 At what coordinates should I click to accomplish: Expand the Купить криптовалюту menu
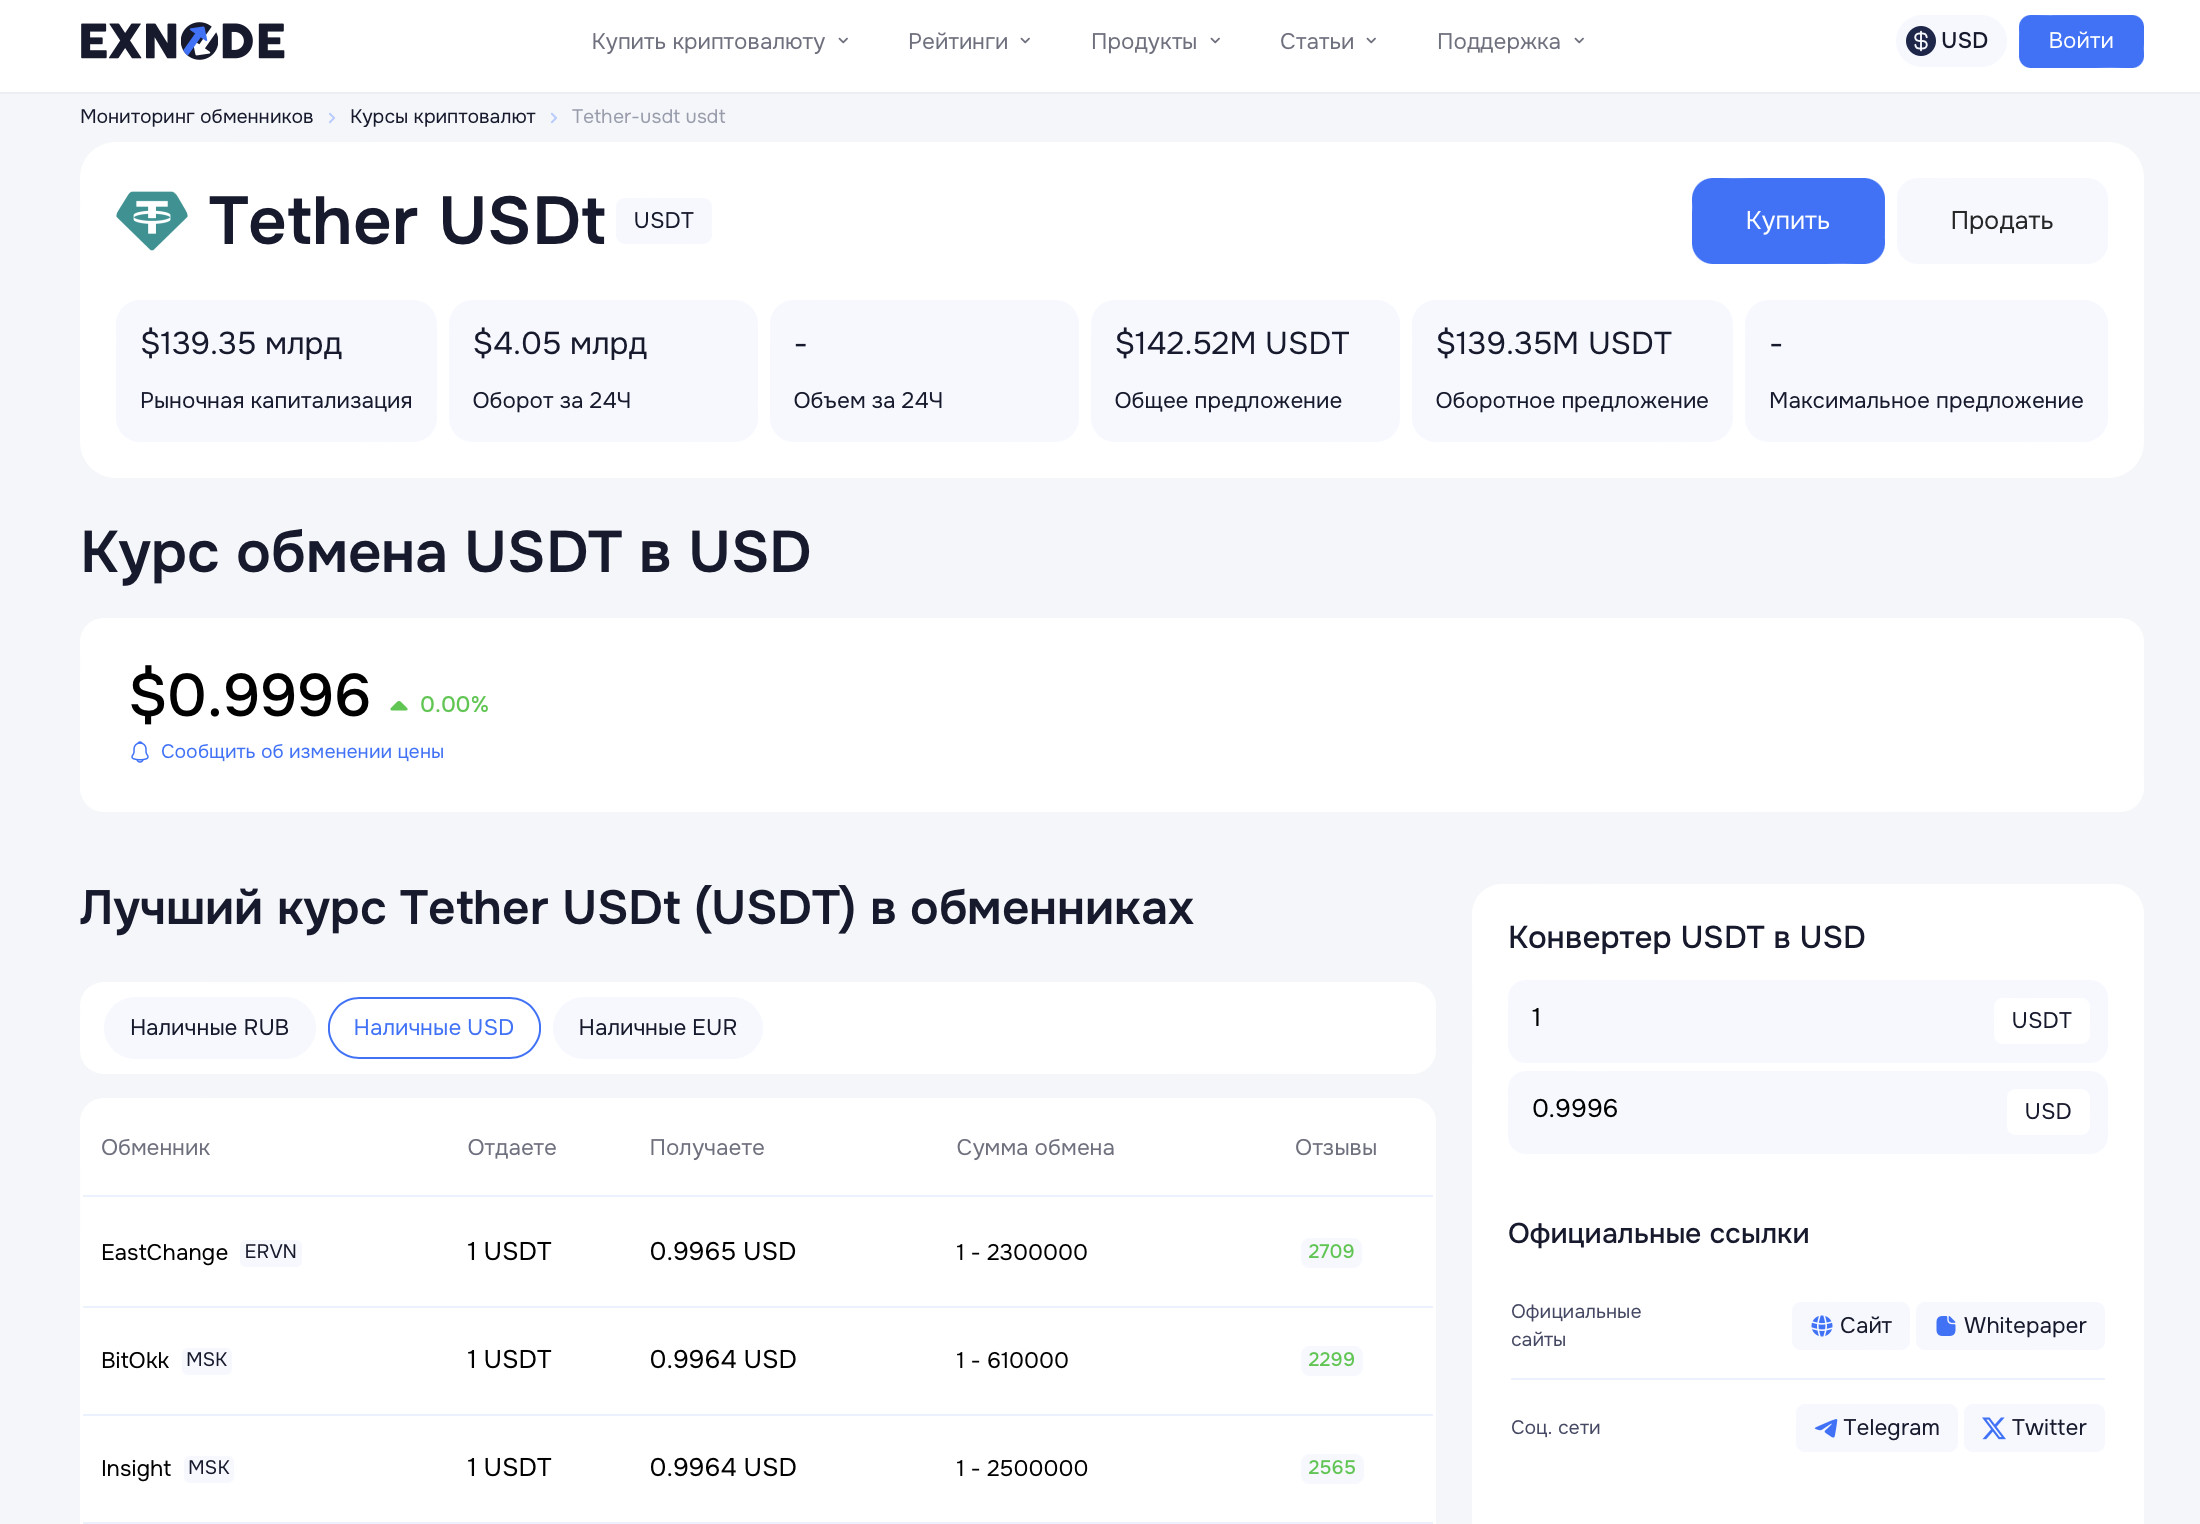click(x=719, y=42)
